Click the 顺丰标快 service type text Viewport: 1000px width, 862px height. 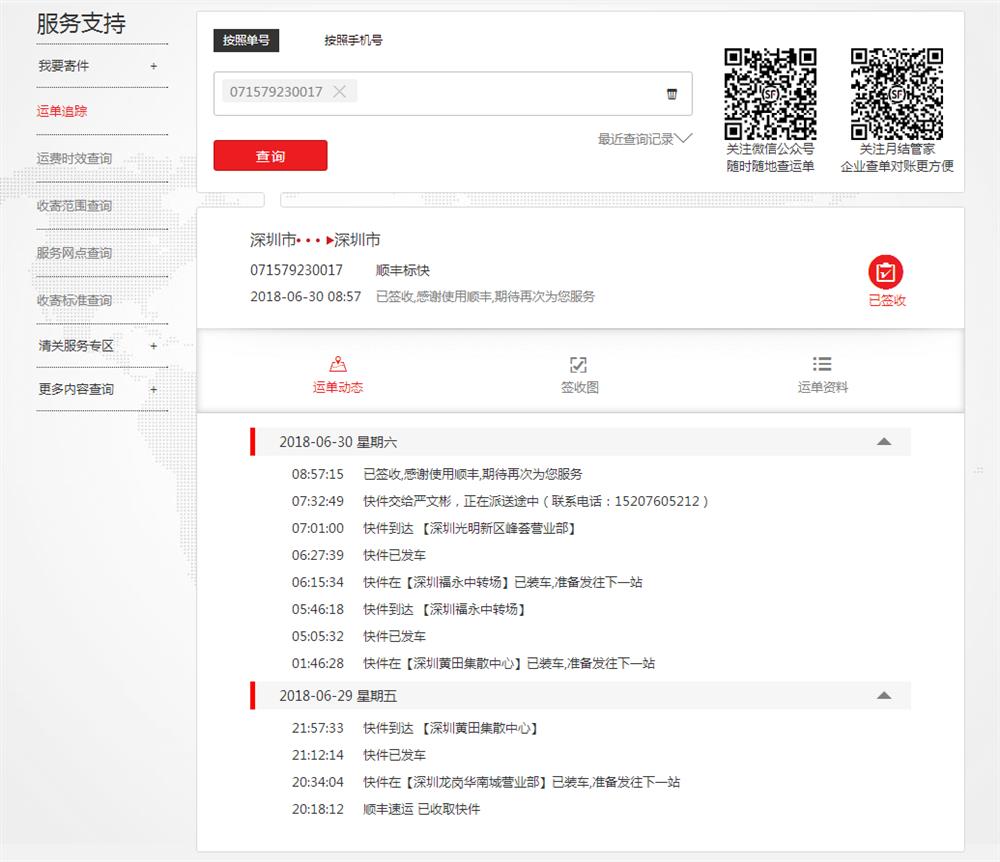[x=402, y=270]
